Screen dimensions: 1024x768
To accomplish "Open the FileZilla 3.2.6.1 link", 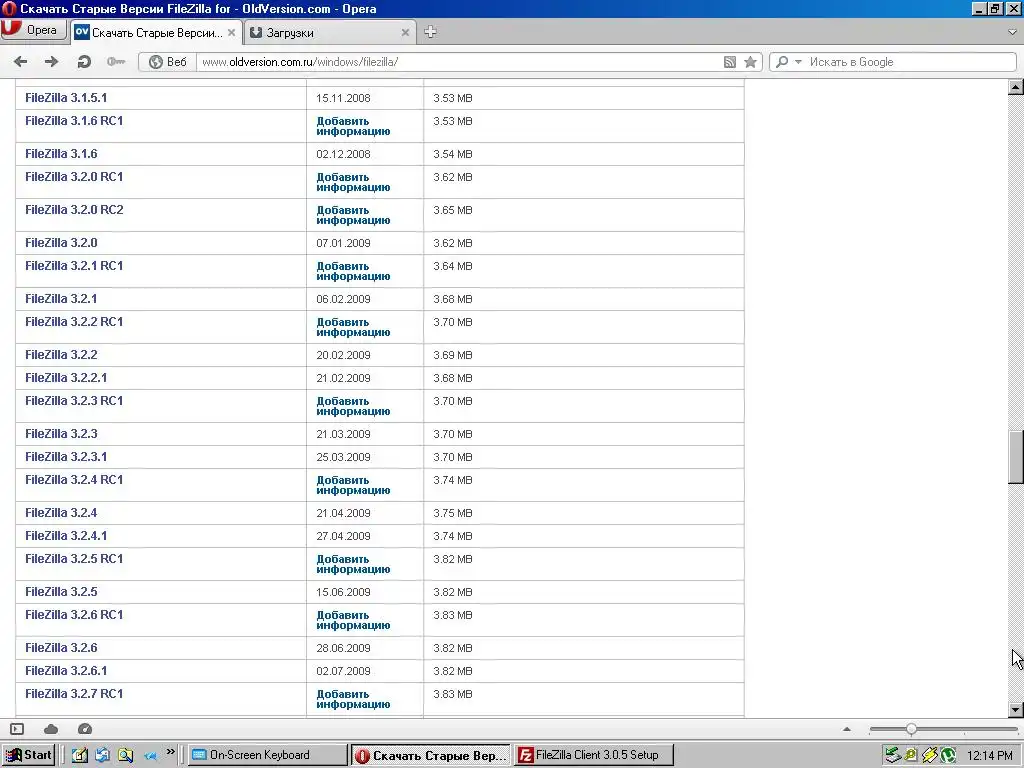I will pos(66,671).
